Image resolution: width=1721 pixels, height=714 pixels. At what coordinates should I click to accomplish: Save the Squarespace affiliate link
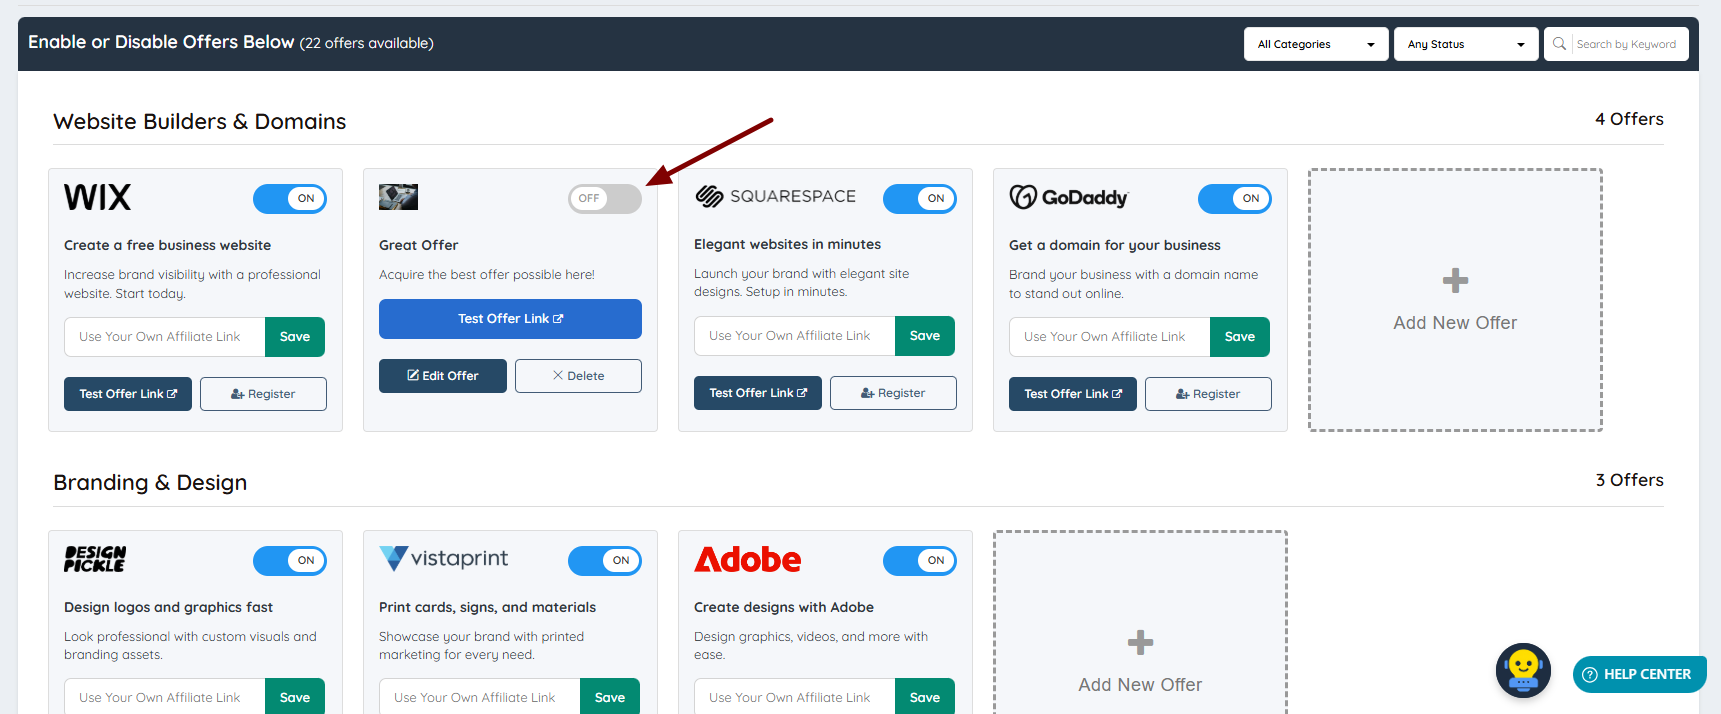pos(925,336)
